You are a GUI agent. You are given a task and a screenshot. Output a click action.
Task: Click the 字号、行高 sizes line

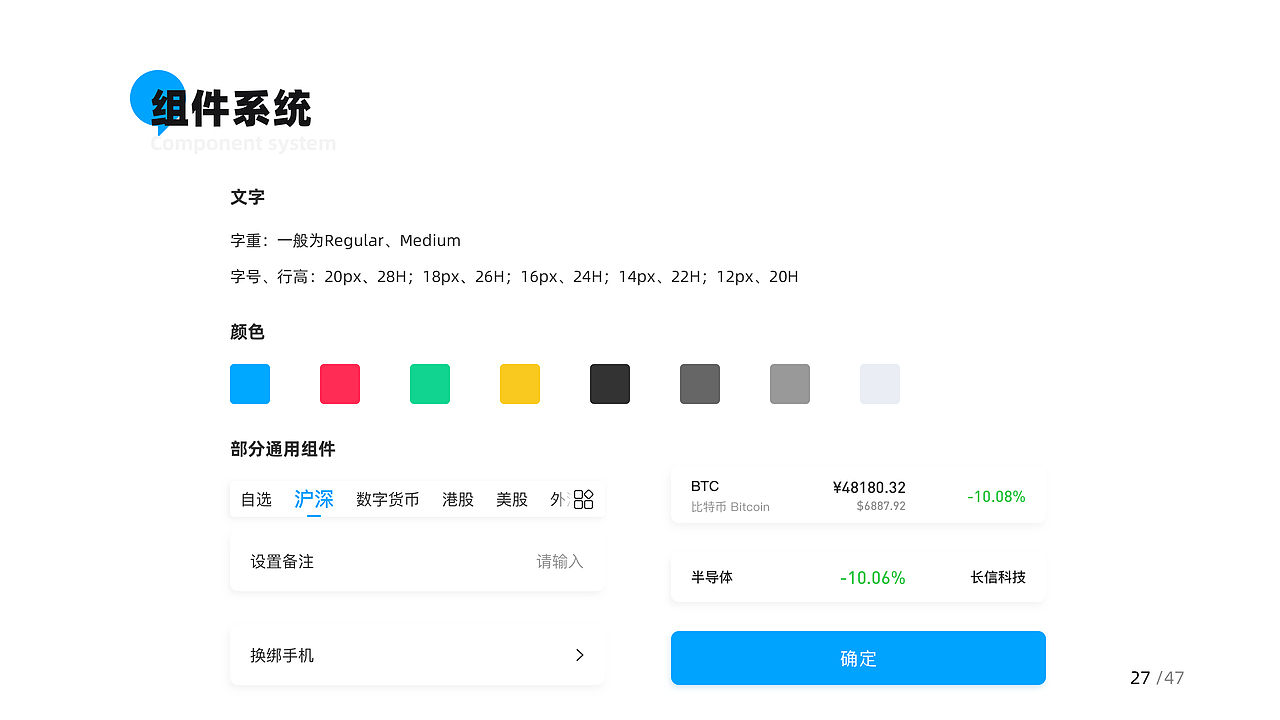(x=514, y=277)
